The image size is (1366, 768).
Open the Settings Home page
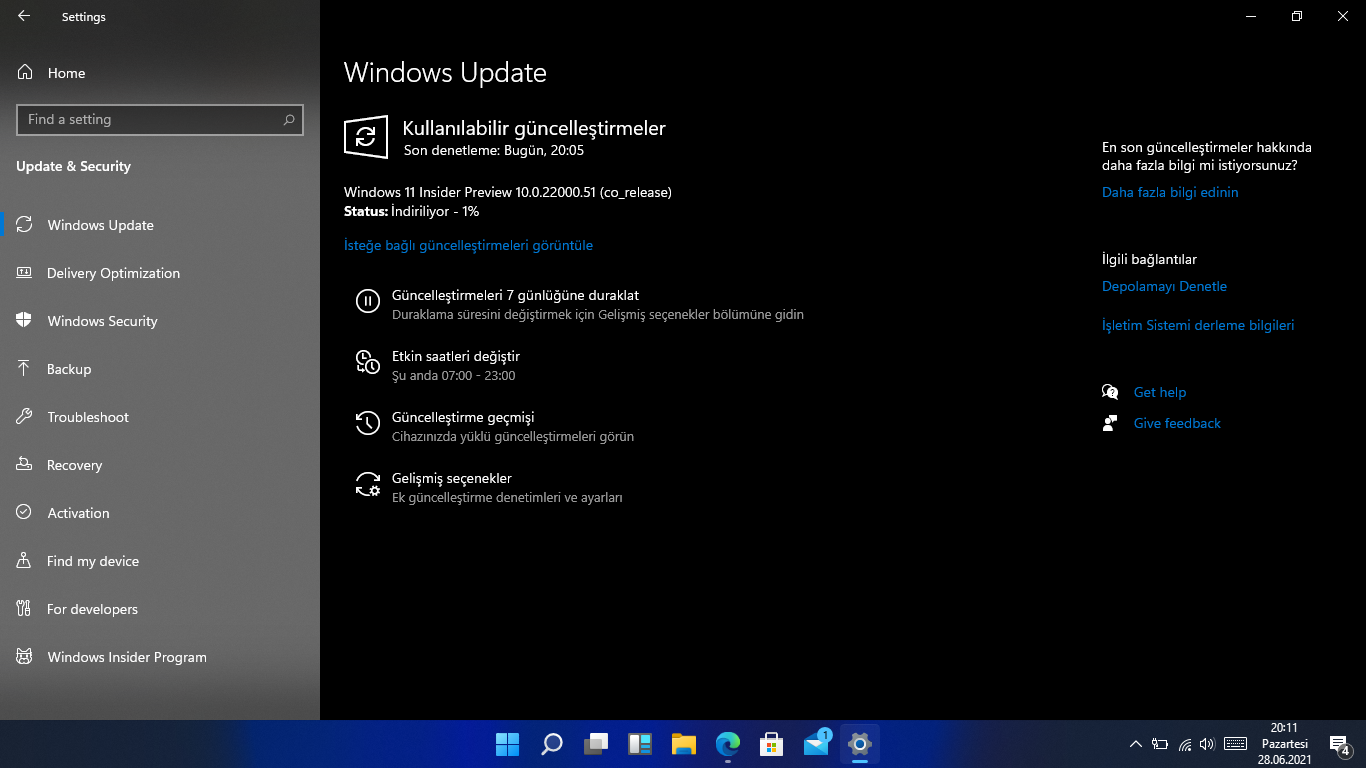click(x=66, y=73)
